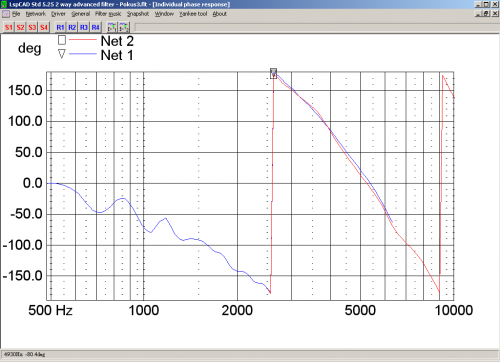Open the Network menu
The width and height of the screenshot is (500, 362).
pyautogui.click(x=36, y=14)
